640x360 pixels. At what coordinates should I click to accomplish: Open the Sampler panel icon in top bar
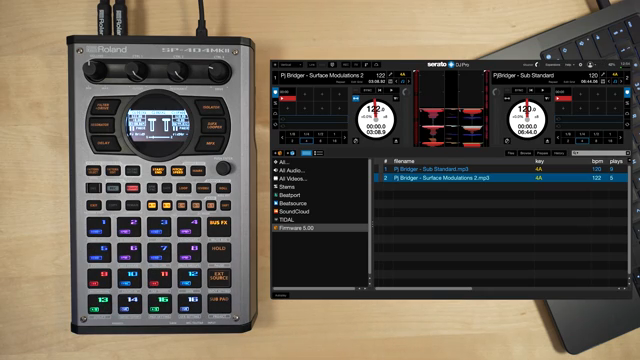point(367,64)
